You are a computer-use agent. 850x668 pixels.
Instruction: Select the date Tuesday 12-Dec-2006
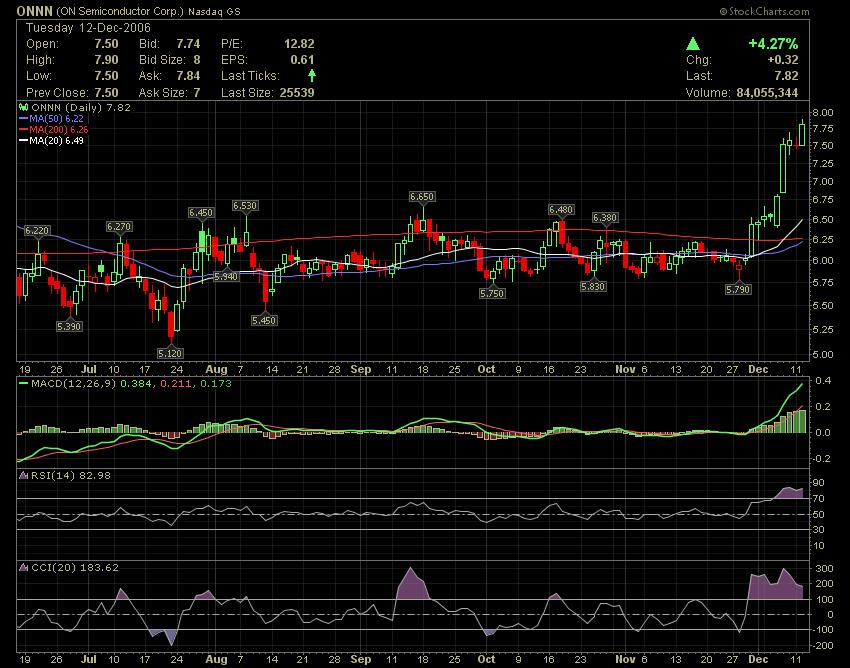click(88, 28)
